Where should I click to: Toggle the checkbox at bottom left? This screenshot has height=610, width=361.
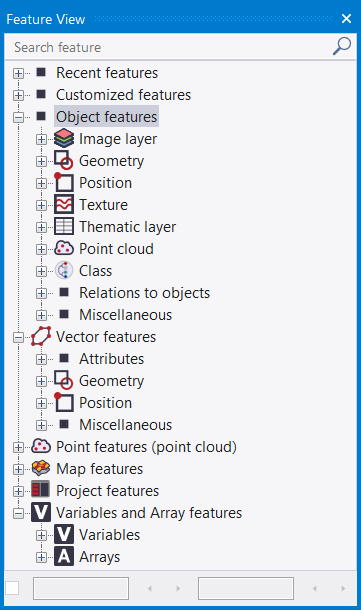[x=12, y=588]
